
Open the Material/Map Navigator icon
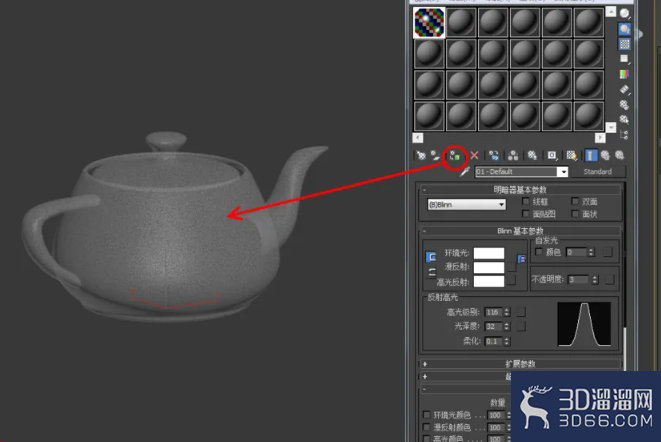coord(624,135)
